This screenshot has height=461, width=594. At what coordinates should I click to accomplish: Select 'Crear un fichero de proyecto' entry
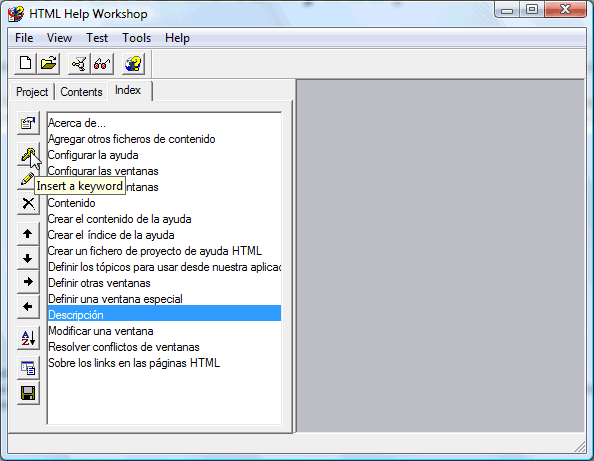click(x=164, y=251)
